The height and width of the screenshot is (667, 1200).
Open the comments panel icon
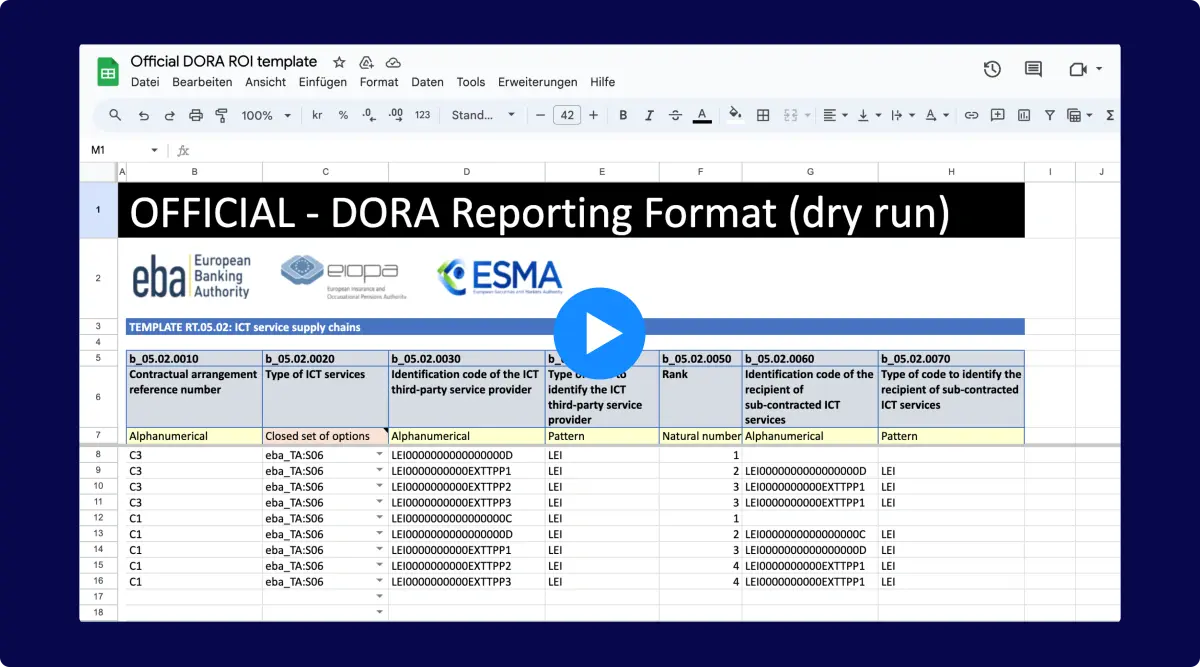pos(1033,69)
